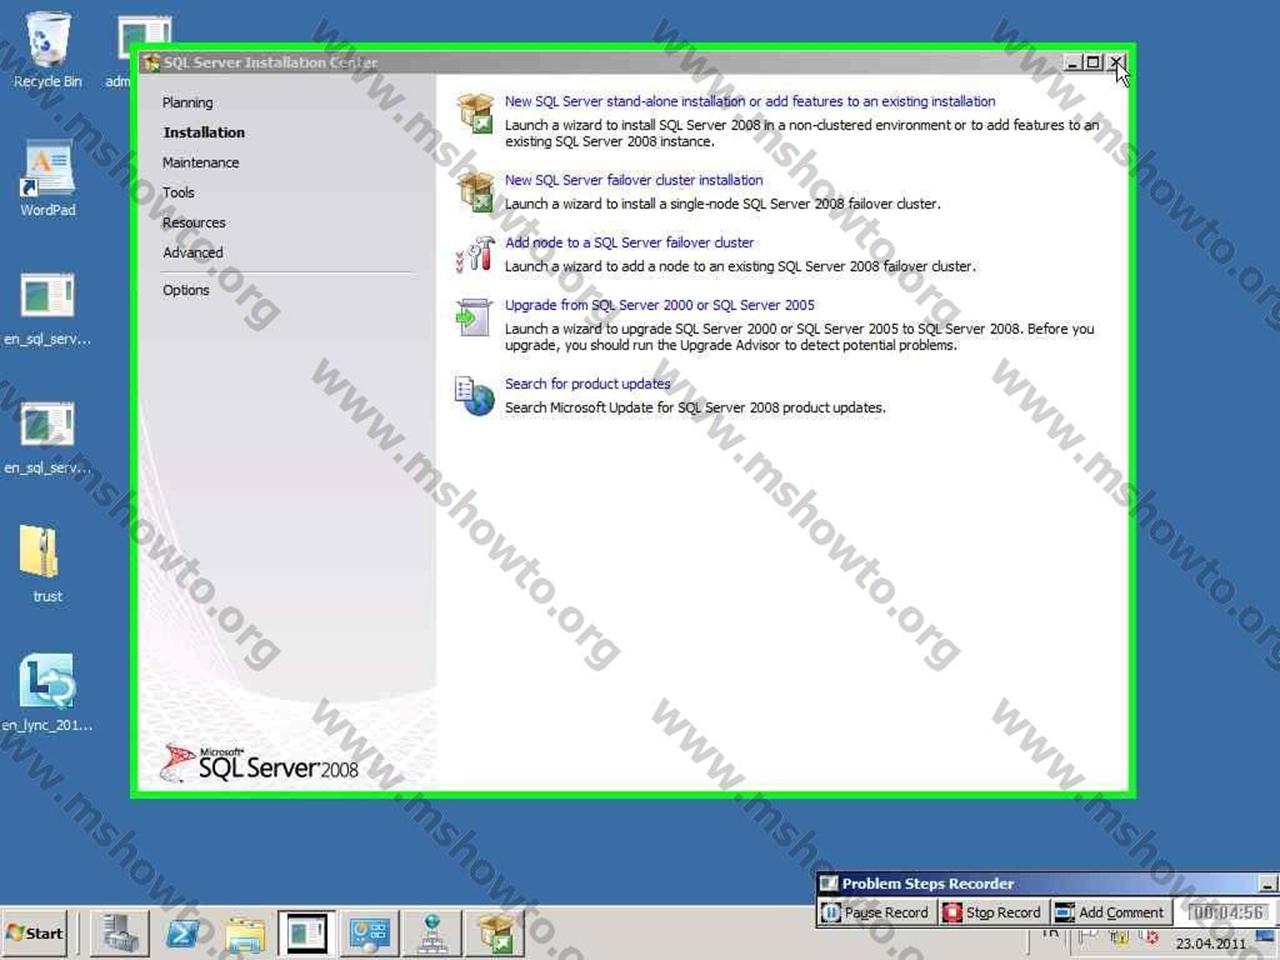Viewport: 1280px width, 960px height.
Task: Select the first en_sql_serv desktop icon
Action: [47, 309]
